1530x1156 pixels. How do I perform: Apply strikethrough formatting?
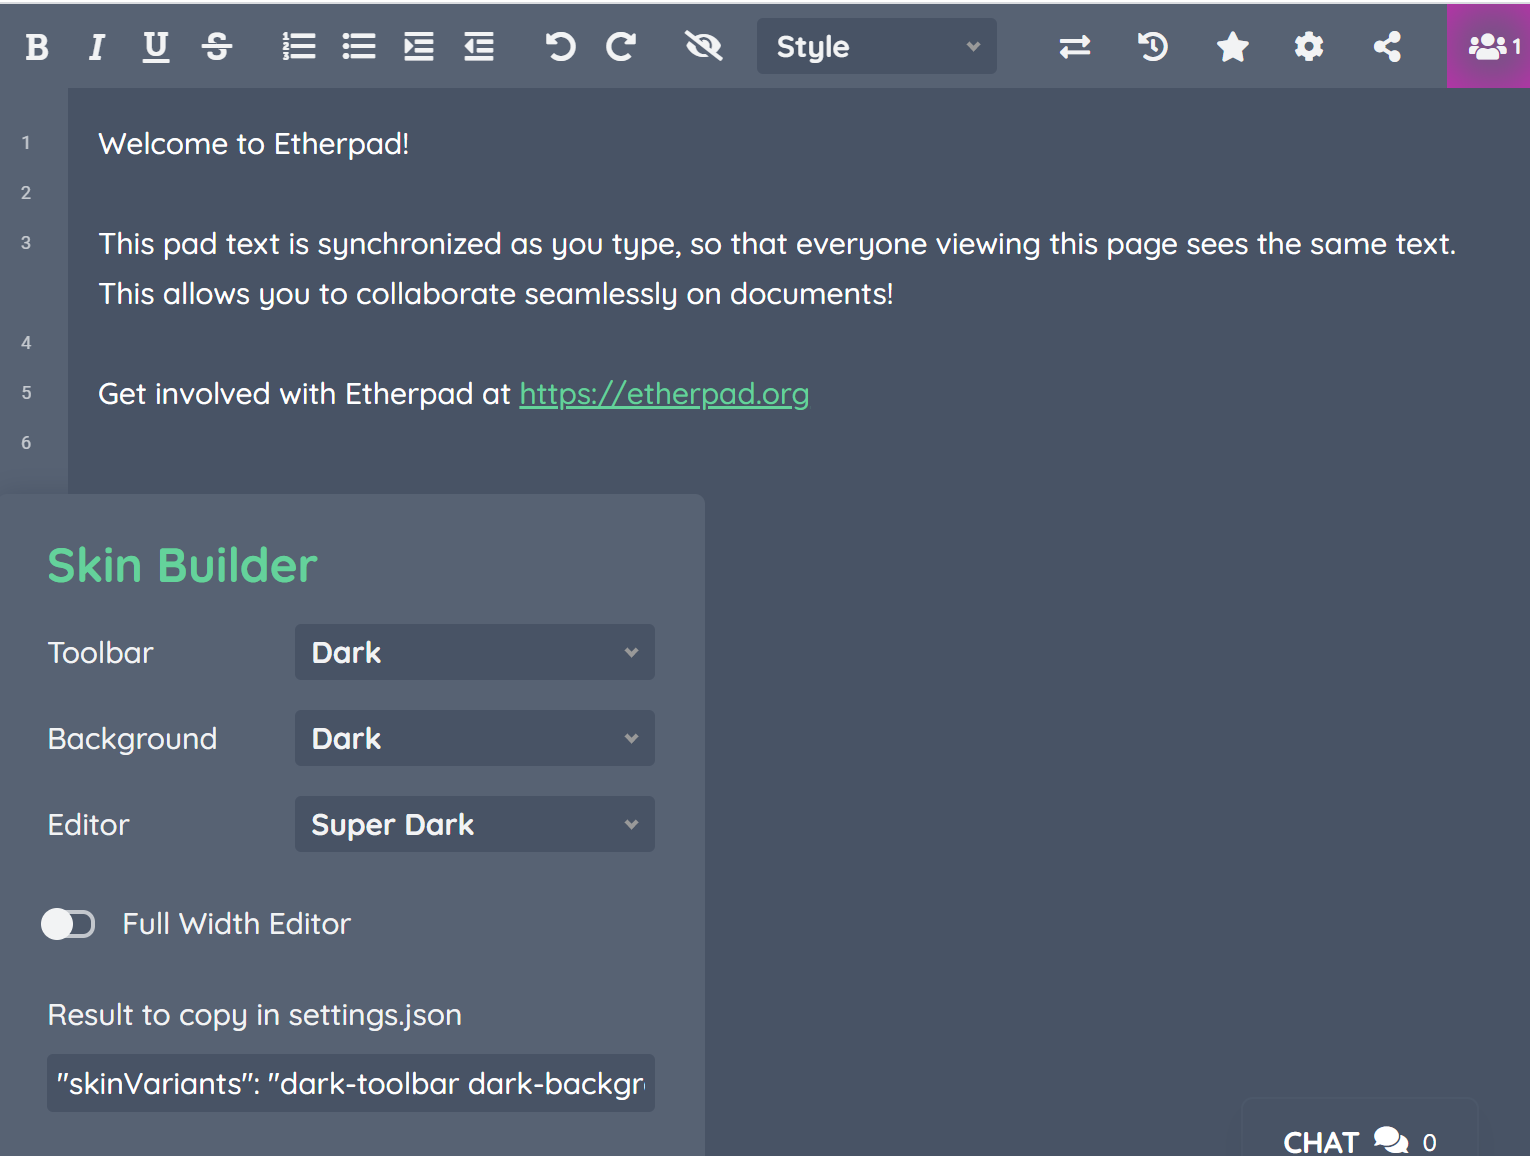217,46
